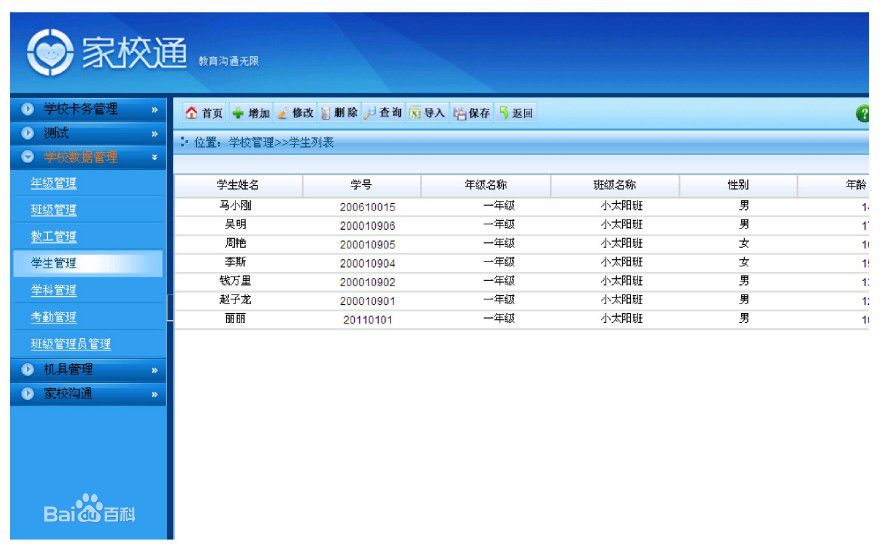Screen dimensions: 896x550
Task: Click the 班级名称 column header
Action: tap(615, 185)
